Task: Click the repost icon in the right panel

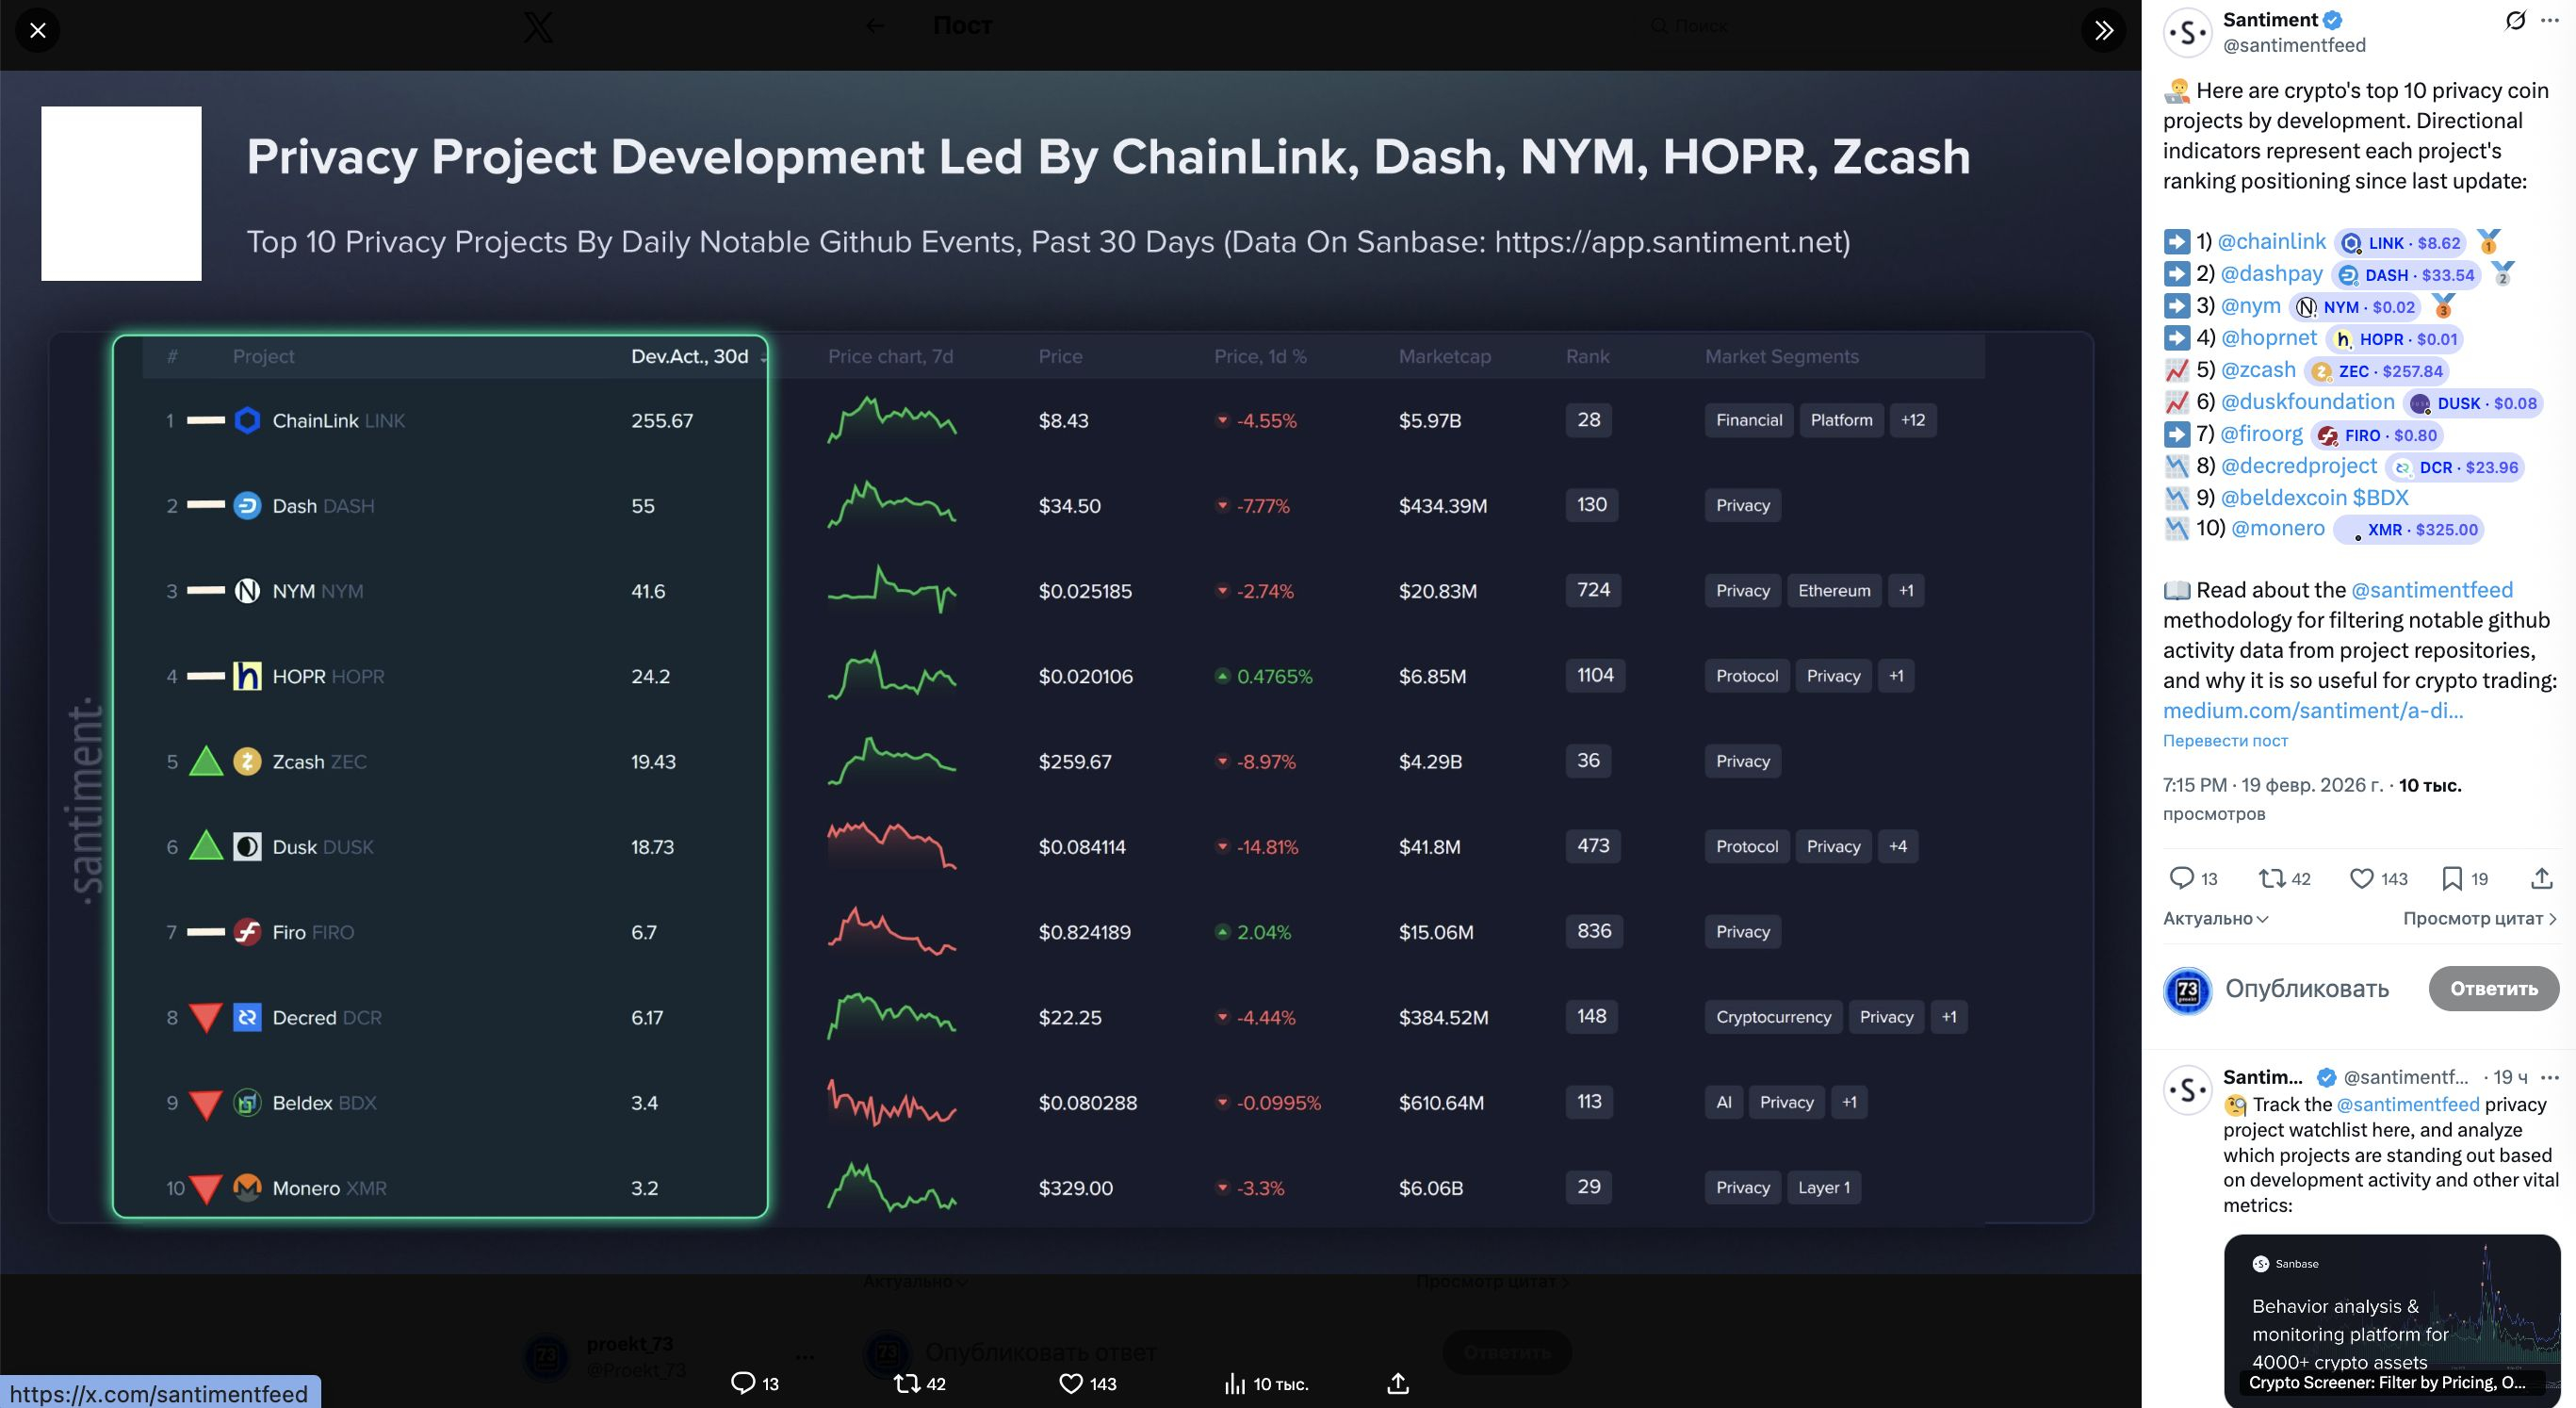Action: tap(2272, 878)
